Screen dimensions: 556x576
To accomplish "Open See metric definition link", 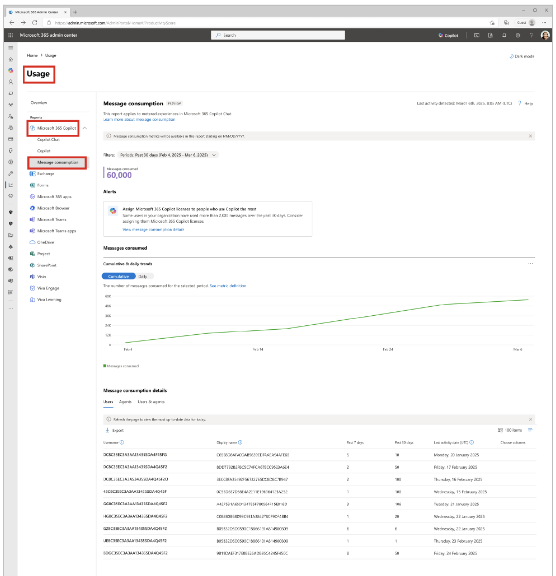I will [228, 286].
